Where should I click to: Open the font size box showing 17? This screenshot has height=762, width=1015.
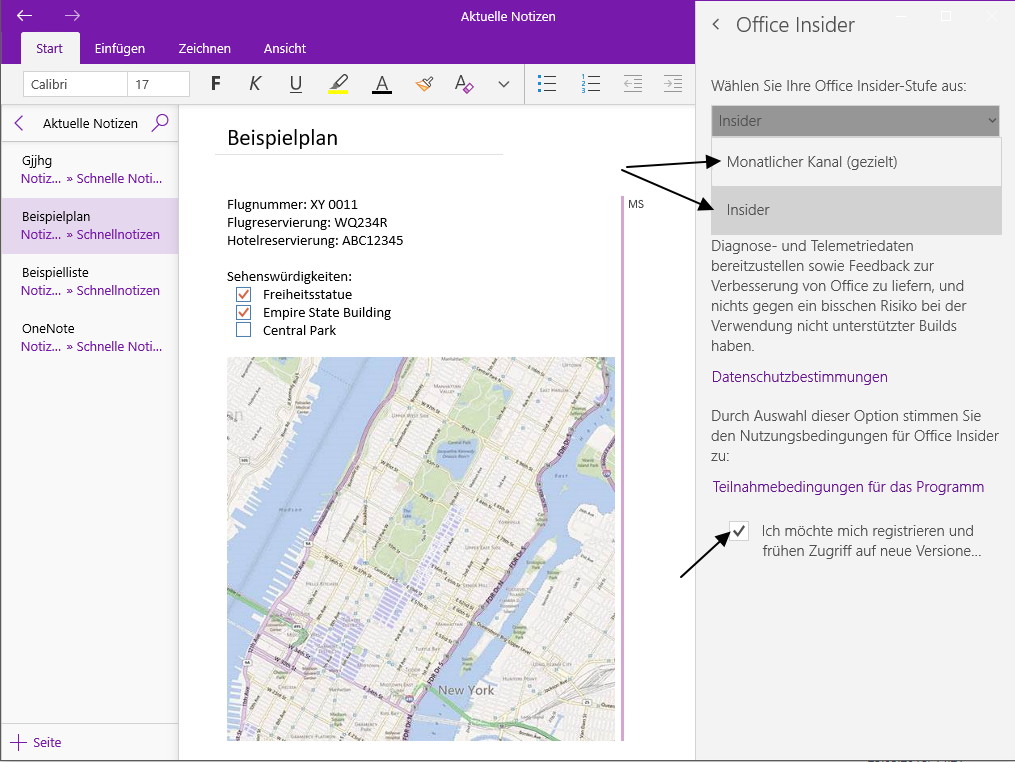tap(158, 84)
